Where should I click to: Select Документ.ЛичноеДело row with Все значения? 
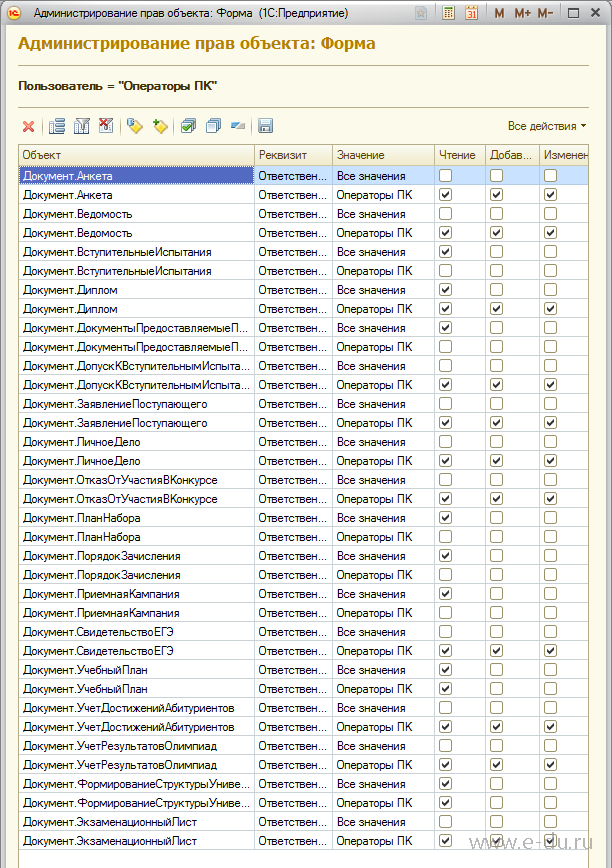(303, 442)
